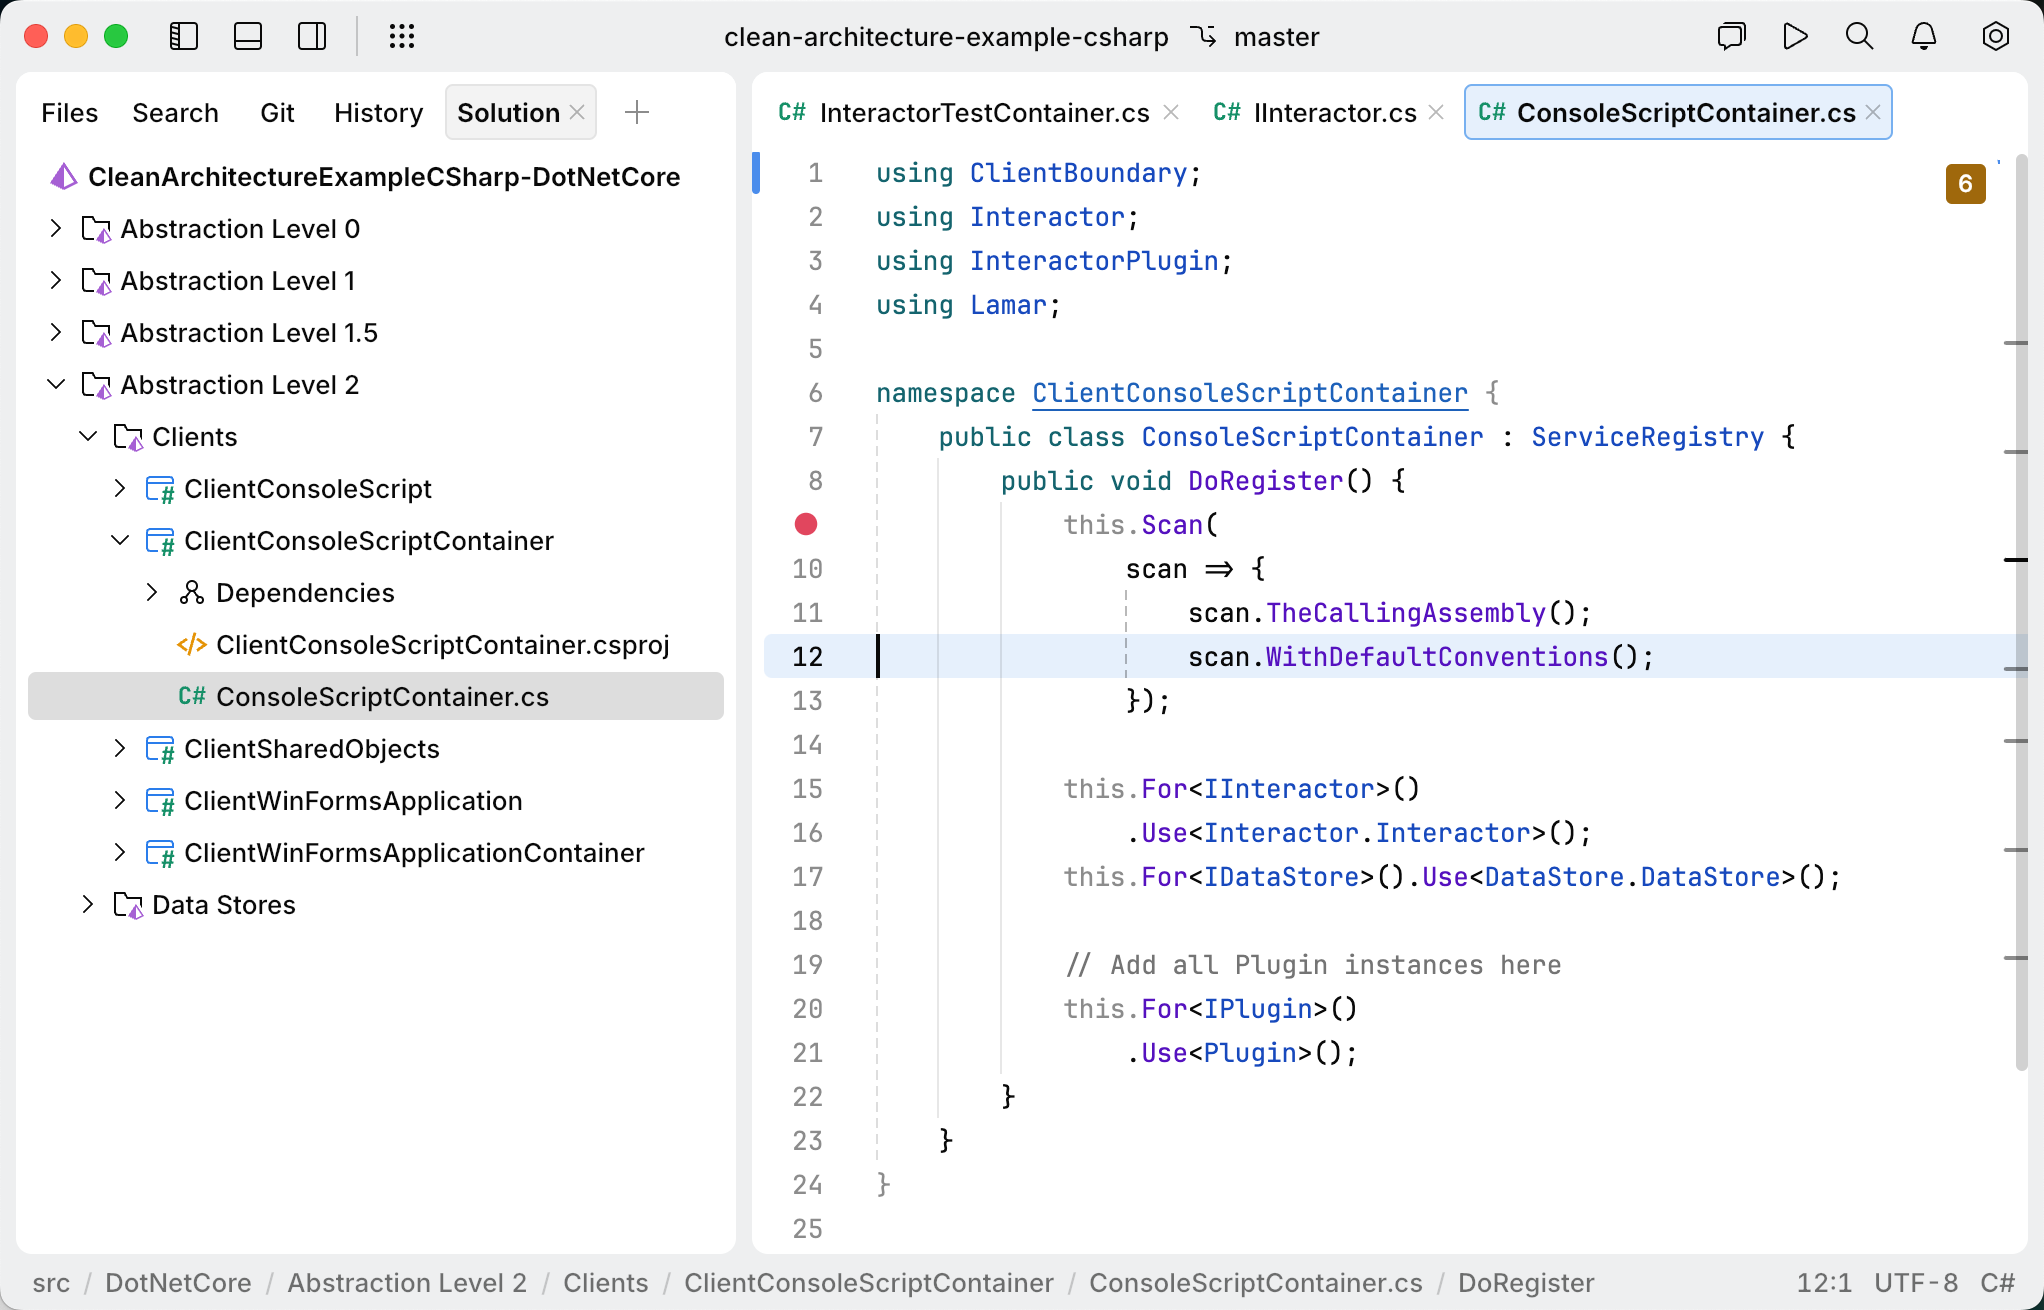This screenshot has height=1310, width=2044.
Task: Collapse the Abstraction Level 2 folder
Action: 56,384
